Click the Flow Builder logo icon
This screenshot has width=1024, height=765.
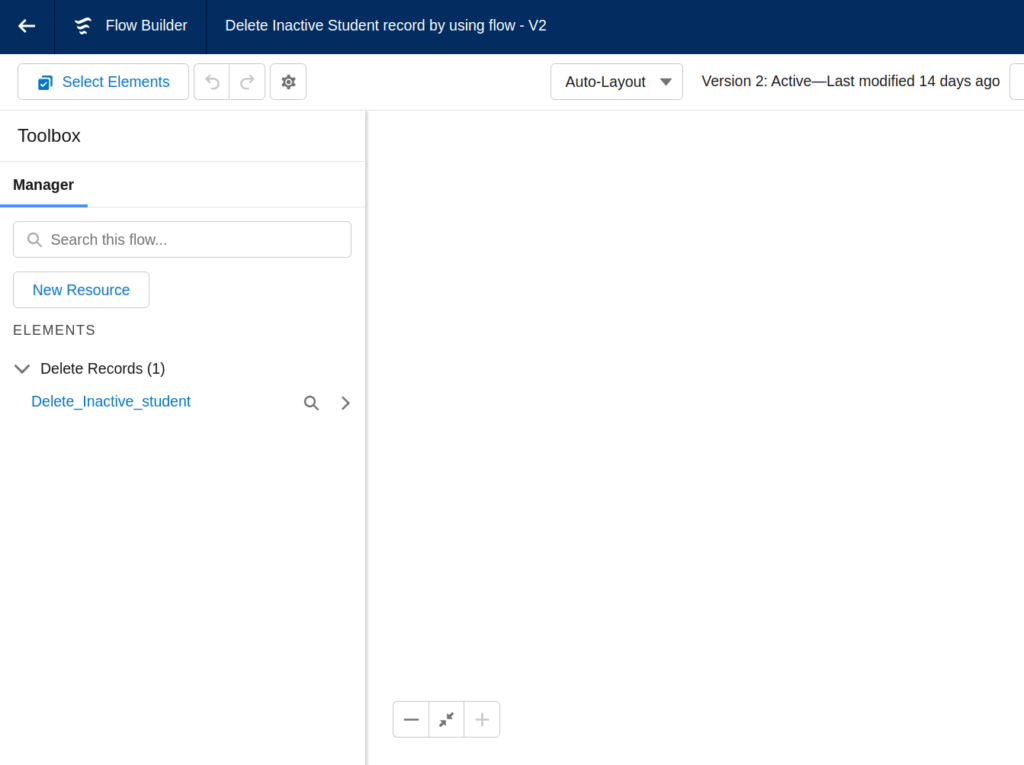point(84,26)
